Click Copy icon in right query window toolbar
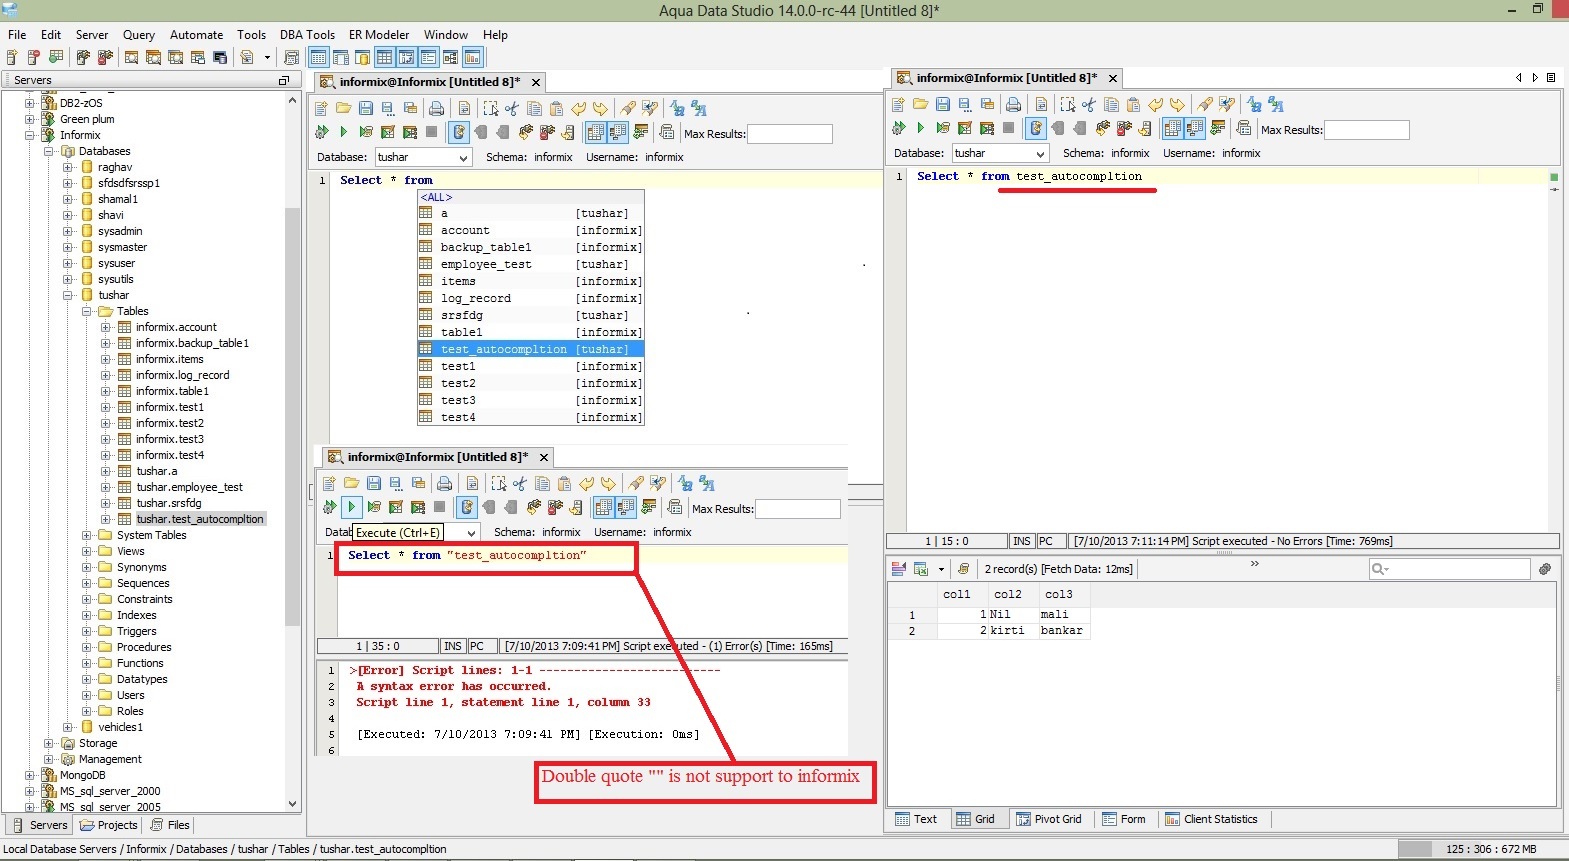The height and width of the screenshot is (861, 1569). coord(1111,104)
